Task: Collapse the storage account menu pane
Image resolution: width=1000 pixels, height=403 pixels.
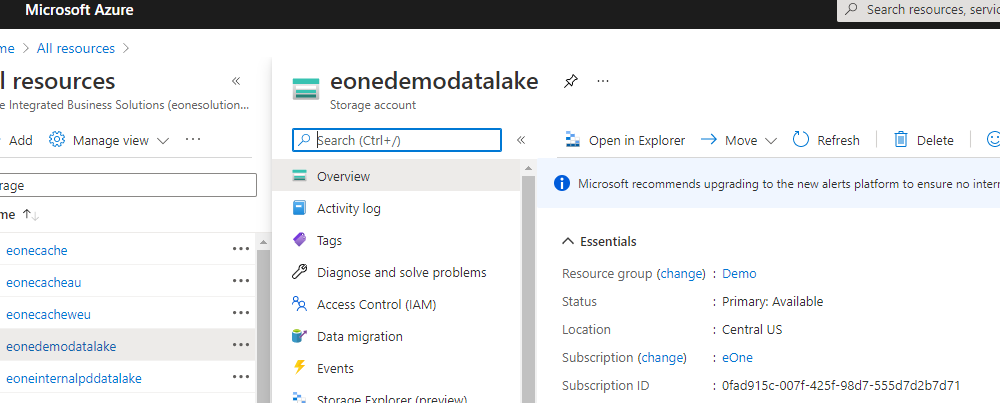Action: tap(521, 140)
